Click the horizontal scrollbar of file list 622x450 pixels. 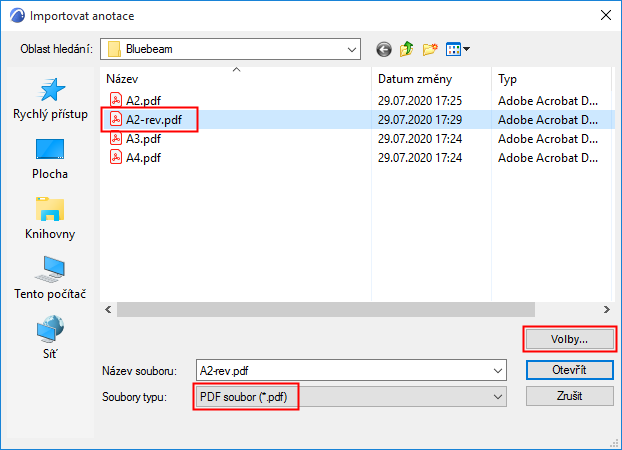tap(300, 310)
